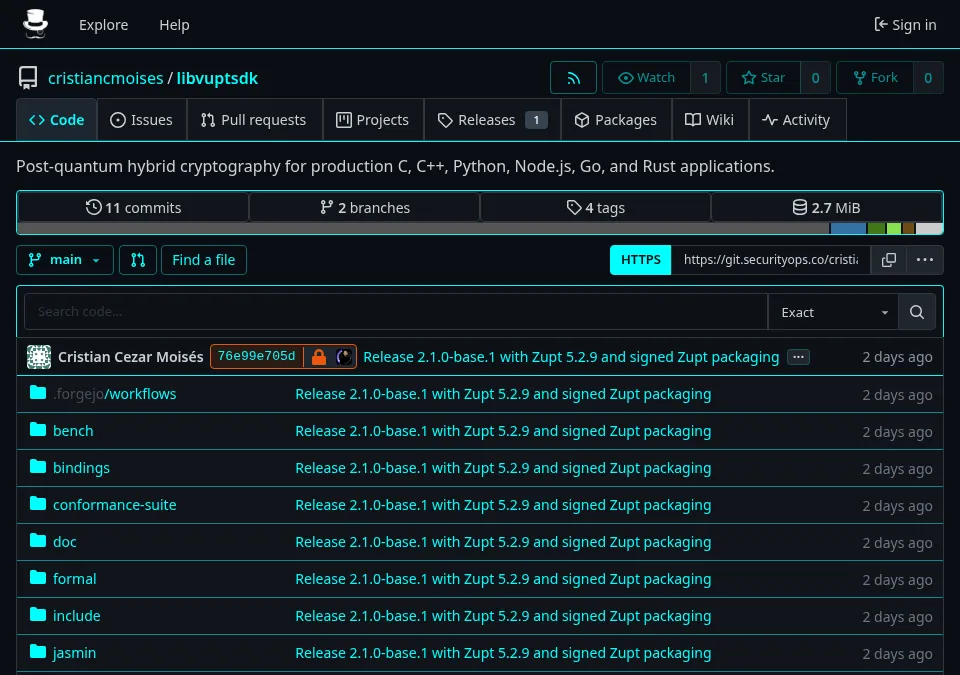The height and width of the screenshot is (675, 960).
Task: Open the doc row commit message
Action: pos(503,542)
